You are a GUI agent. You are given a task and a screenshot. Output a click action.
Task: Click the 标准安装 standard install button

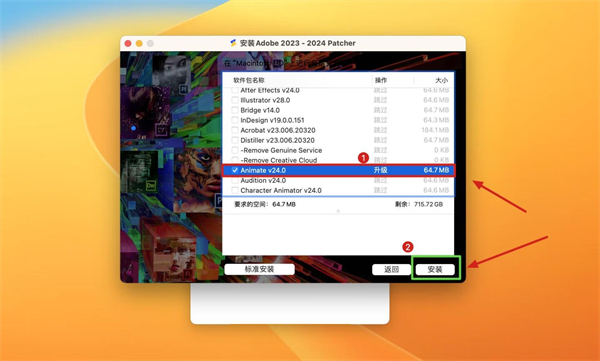pos(259,270)
